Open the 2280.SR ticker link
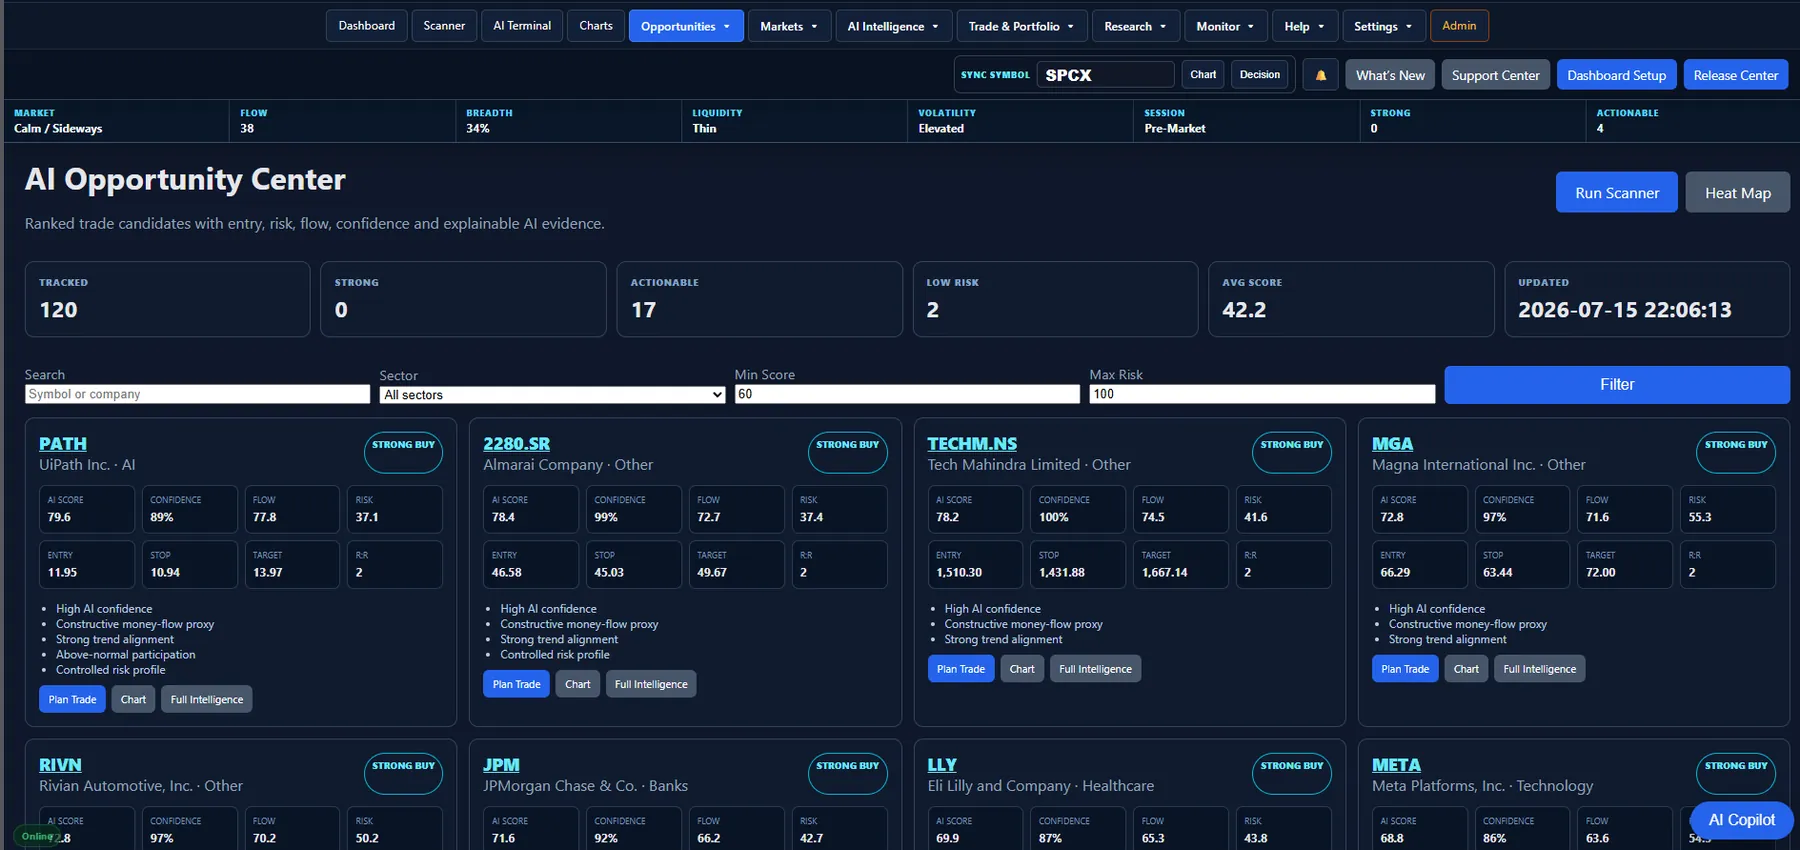 tap(516, 444)
